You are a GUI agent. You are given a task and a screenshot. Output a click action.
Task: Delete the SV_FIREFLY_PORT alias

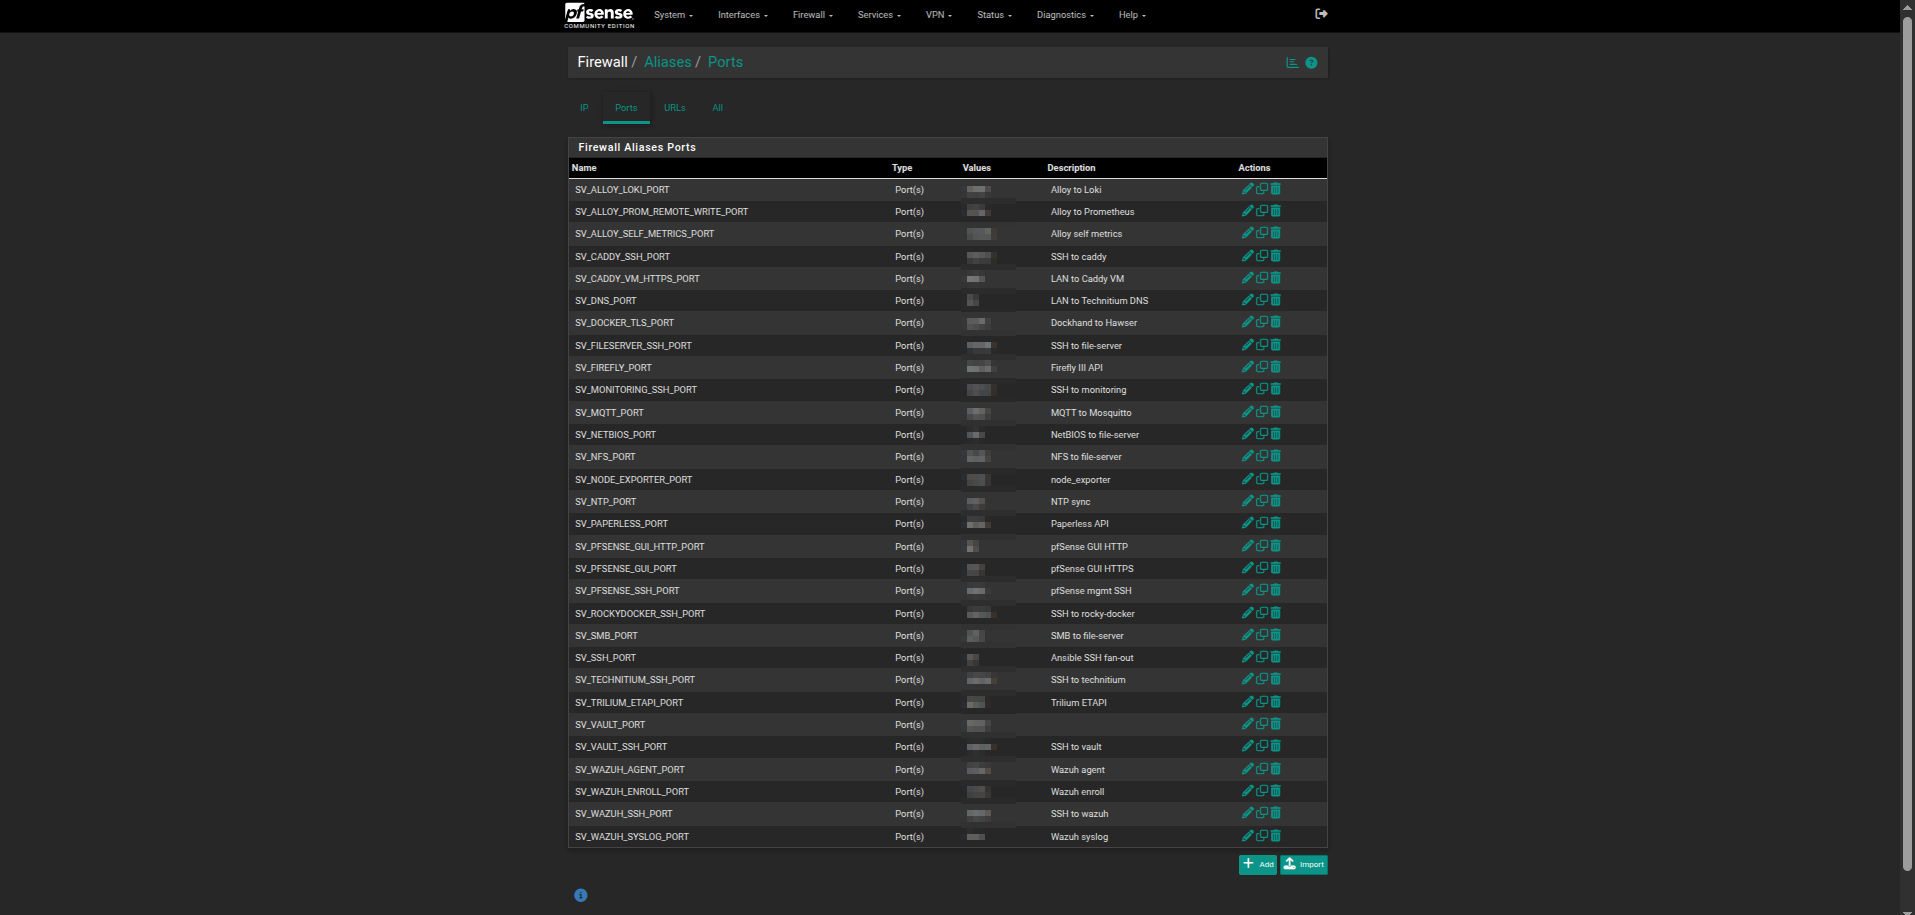click(1276, 367)
